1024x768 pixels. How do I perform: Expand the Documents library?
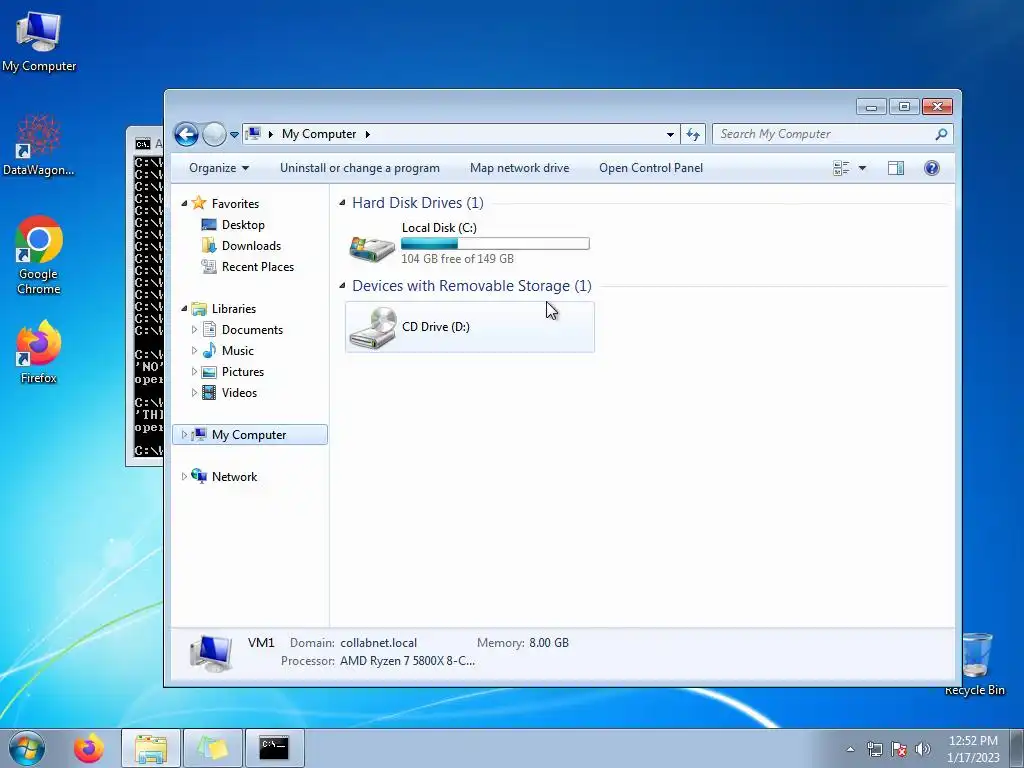[194, 330]
